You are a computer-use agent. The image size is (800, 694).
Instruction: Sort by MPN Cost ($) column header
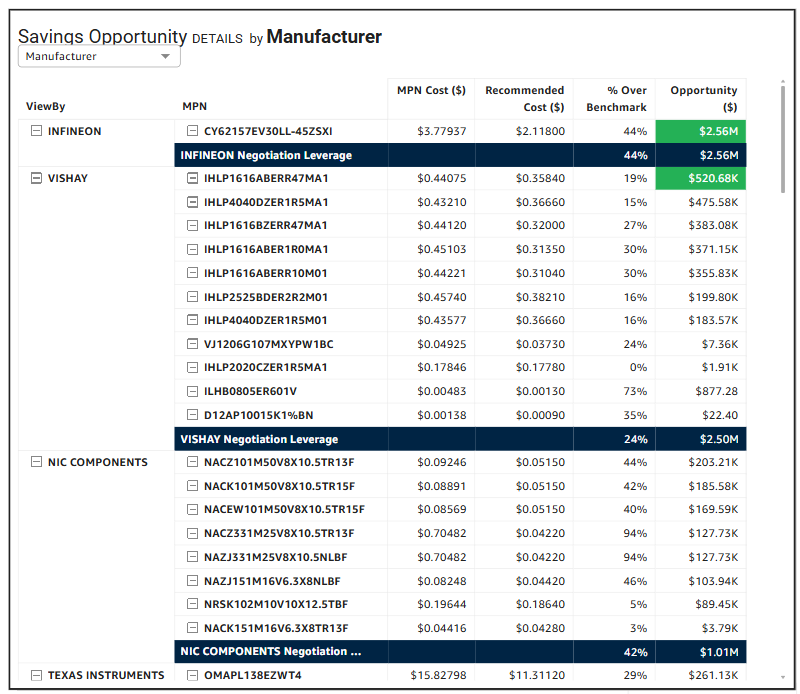(431, 90)
